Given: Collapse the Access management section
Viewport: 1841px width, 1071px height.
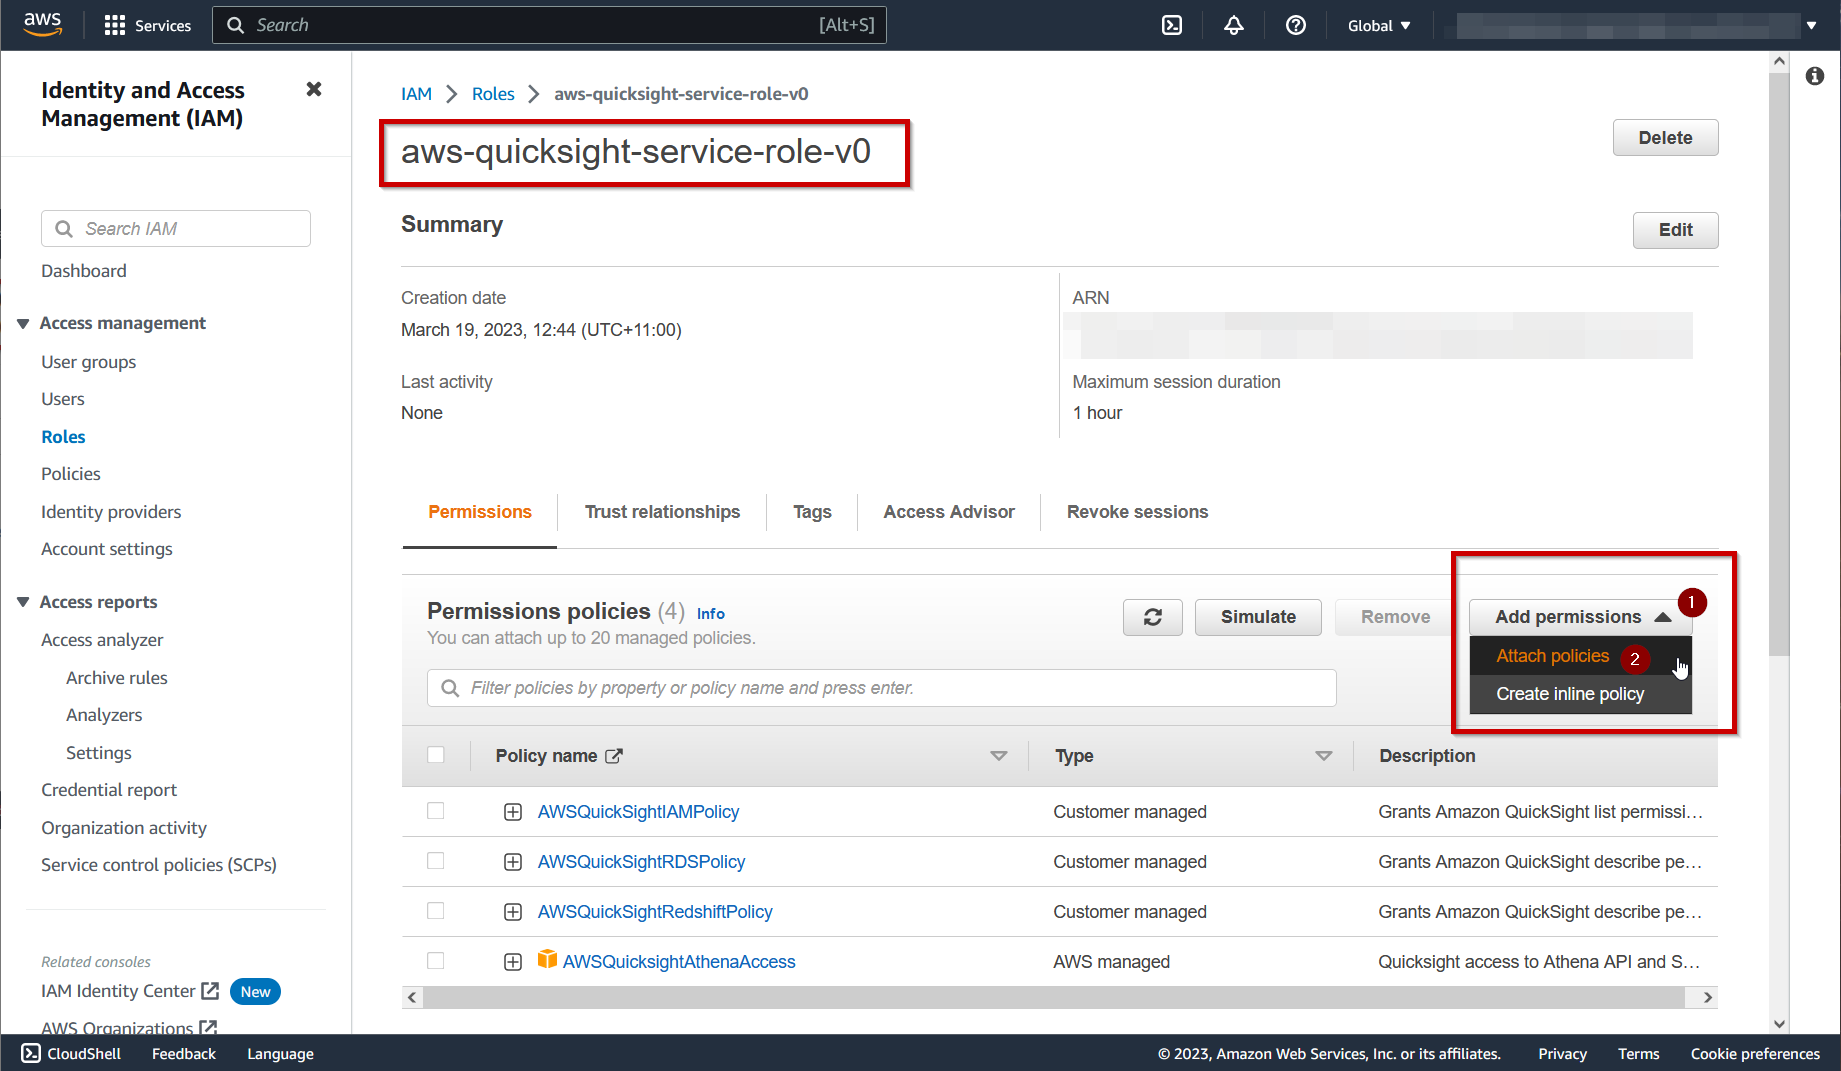Looking at the screenshot, I should (x=23, y=323).
